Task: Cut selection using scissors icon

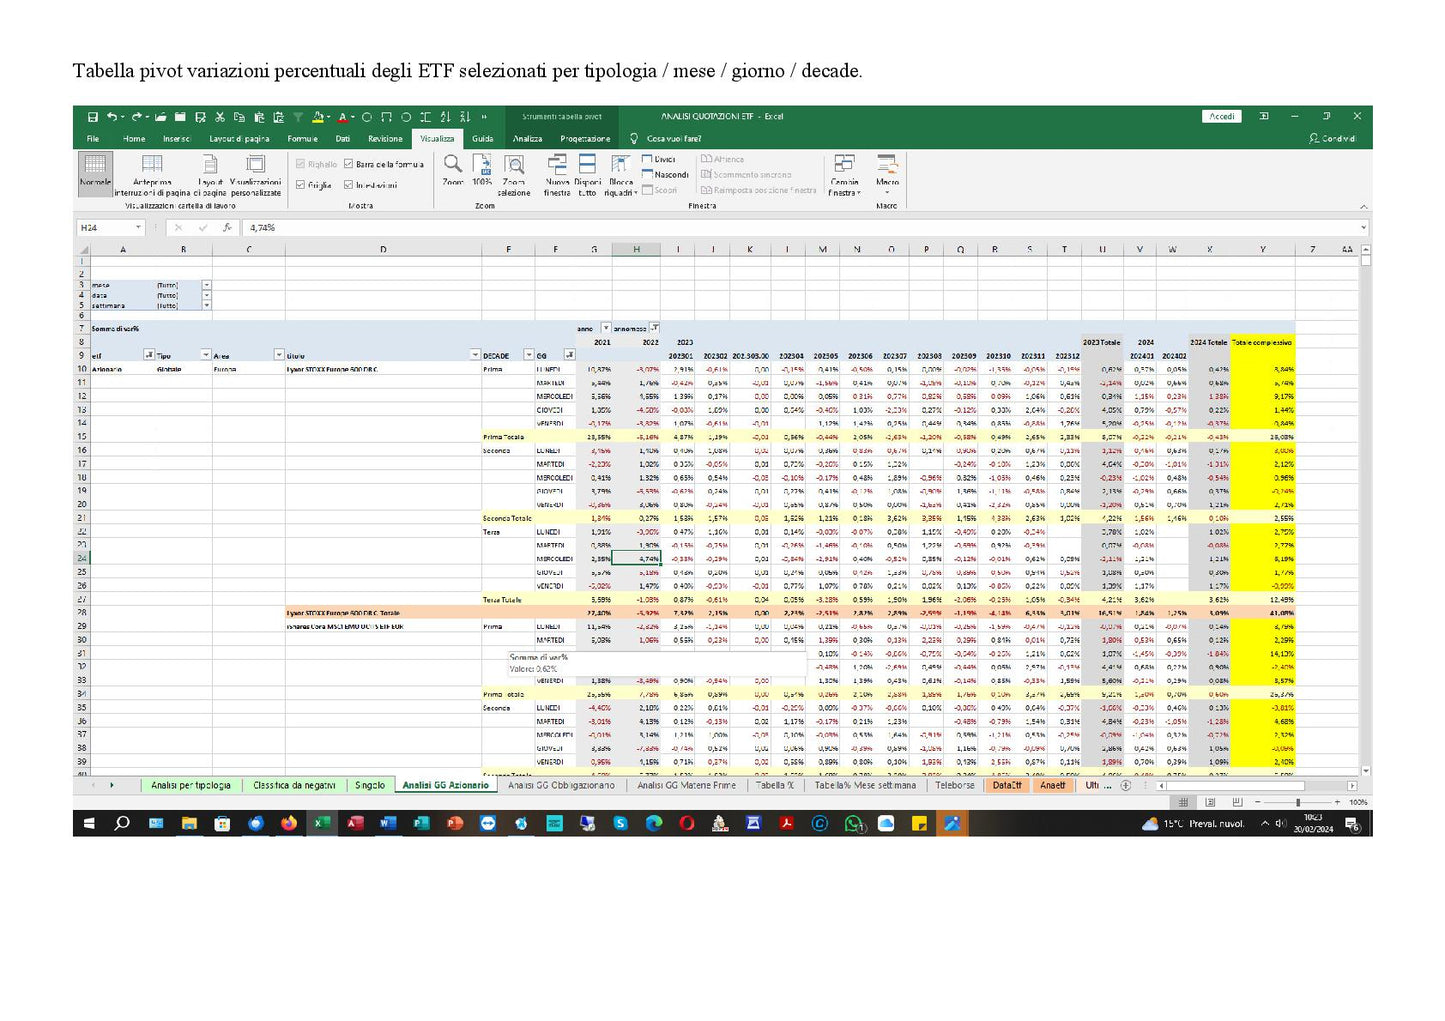Action: coord(220,117)
